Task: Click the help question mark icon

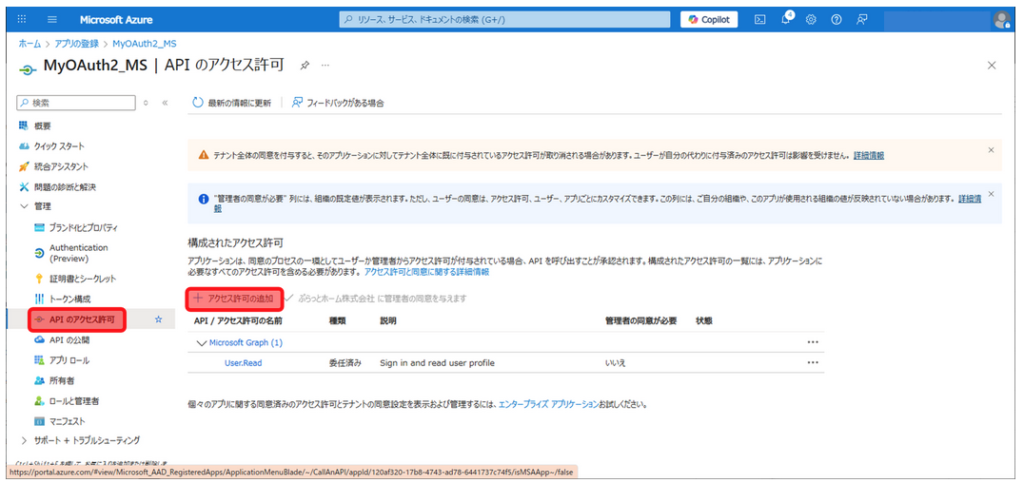Action: click(x=836, y=20)
